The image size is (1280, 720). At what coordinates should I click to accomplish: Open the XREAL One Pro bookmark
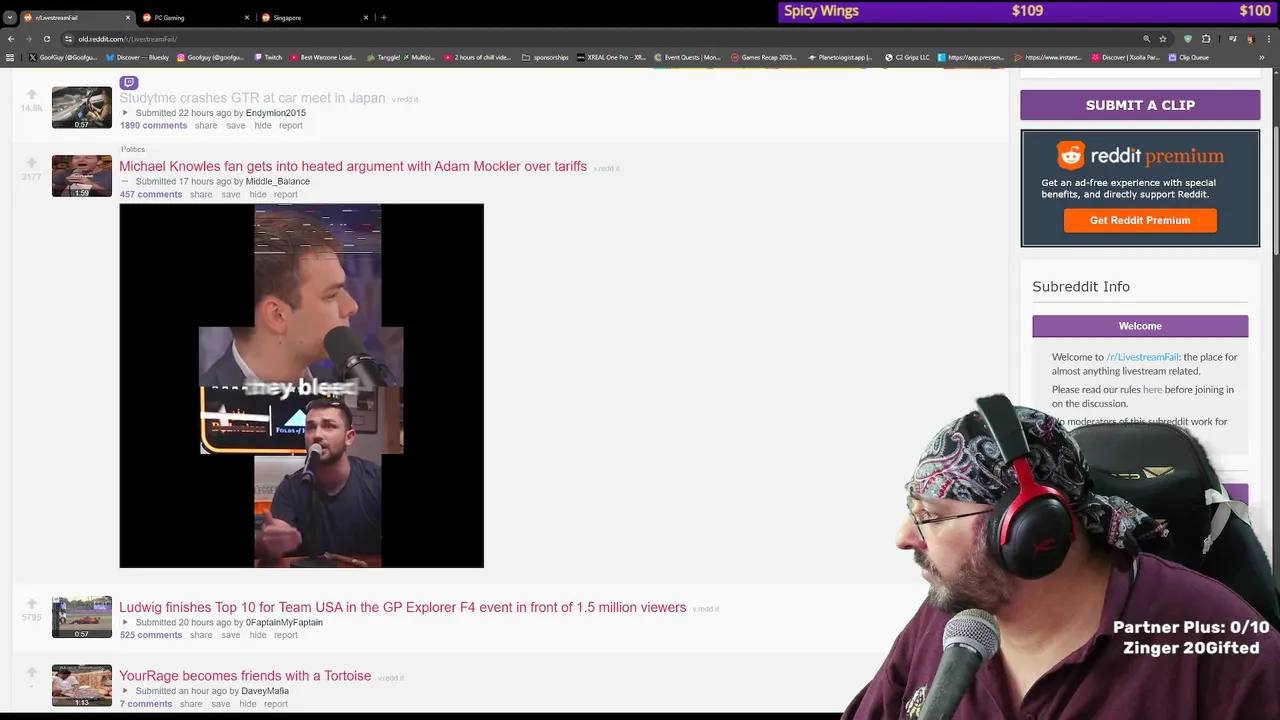(611, 57)
